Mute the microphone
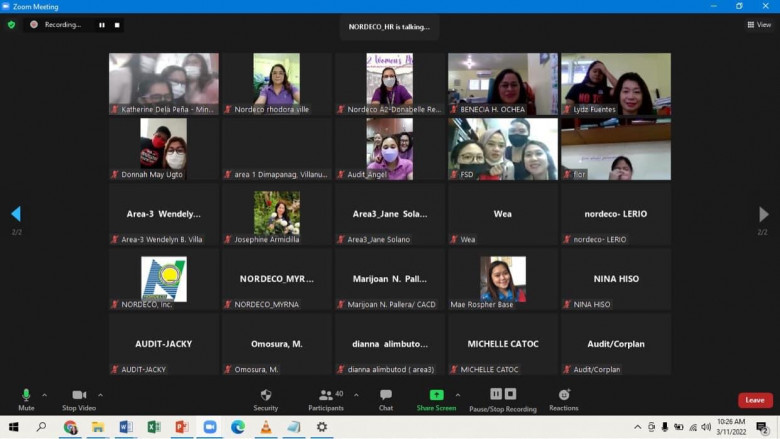780x439 pixels. 26,399
